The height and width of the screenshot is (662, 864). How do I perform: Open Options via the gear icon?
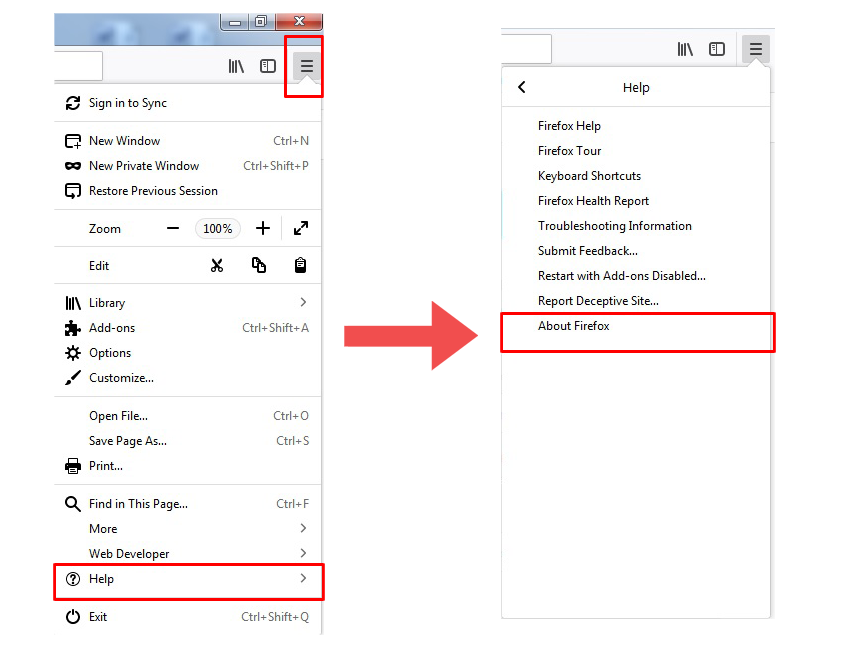[72, 352]
